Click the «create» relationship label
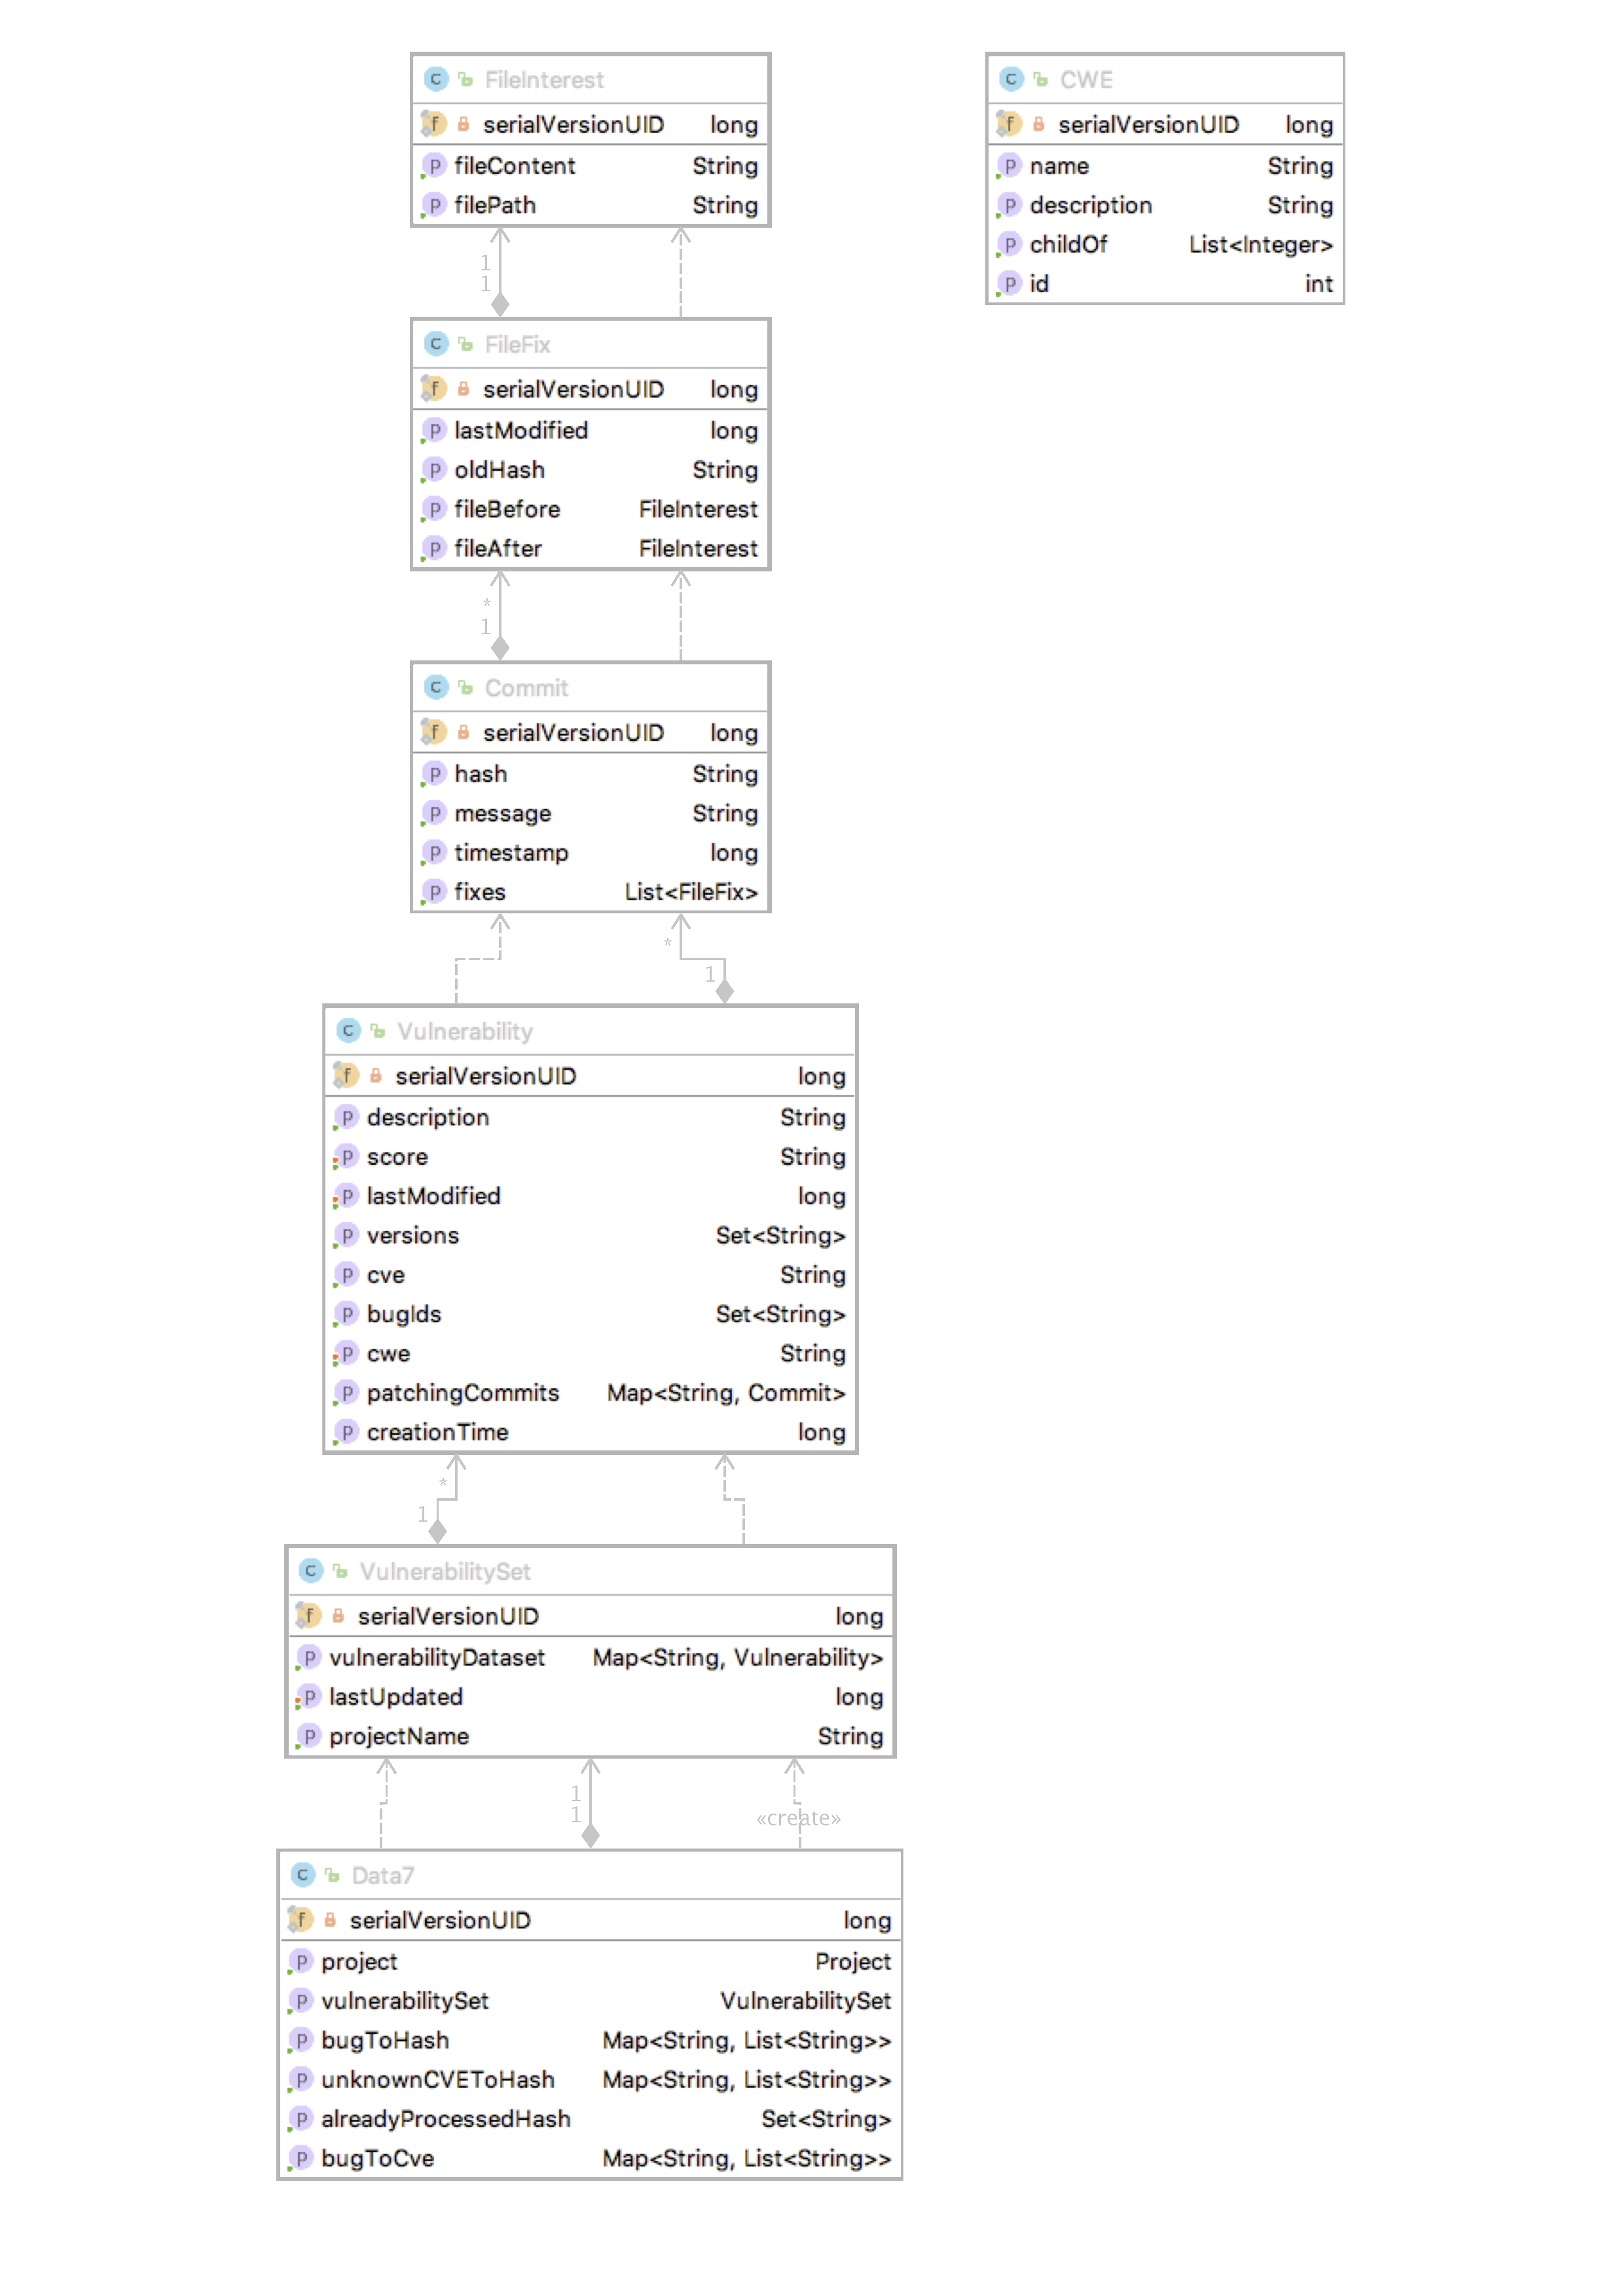The height and width of the screenshot is (2296, 1623). 798,1818
